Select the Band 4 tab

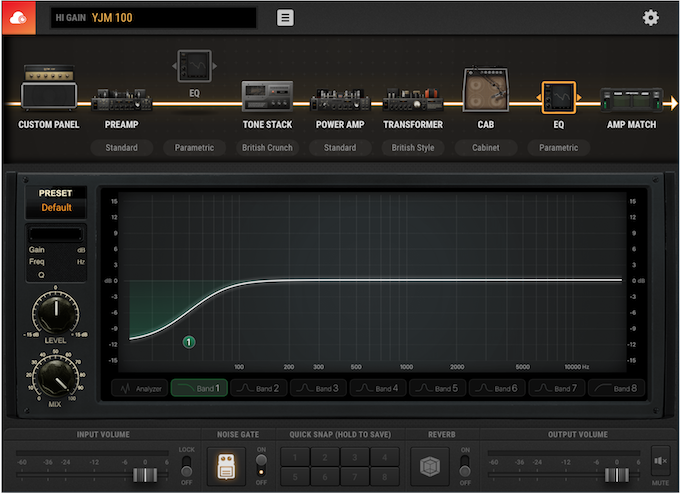point(378,388)
